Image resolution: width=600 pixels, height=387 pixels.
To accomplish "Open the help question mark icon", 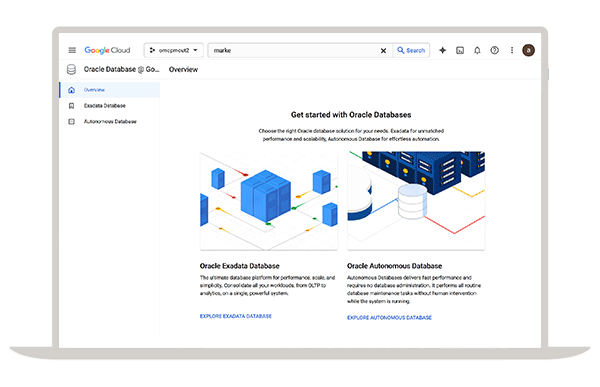I will pos(494,50).
